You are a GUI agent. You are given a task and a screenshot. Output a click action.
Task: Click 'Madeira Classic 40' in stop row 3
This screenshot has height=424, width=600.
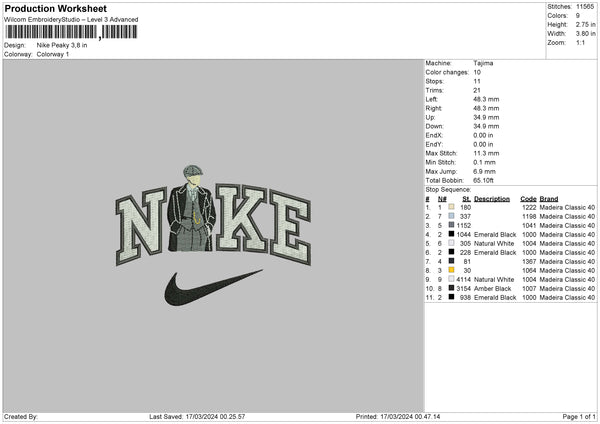pyautogui.click(x=567, y=226)
